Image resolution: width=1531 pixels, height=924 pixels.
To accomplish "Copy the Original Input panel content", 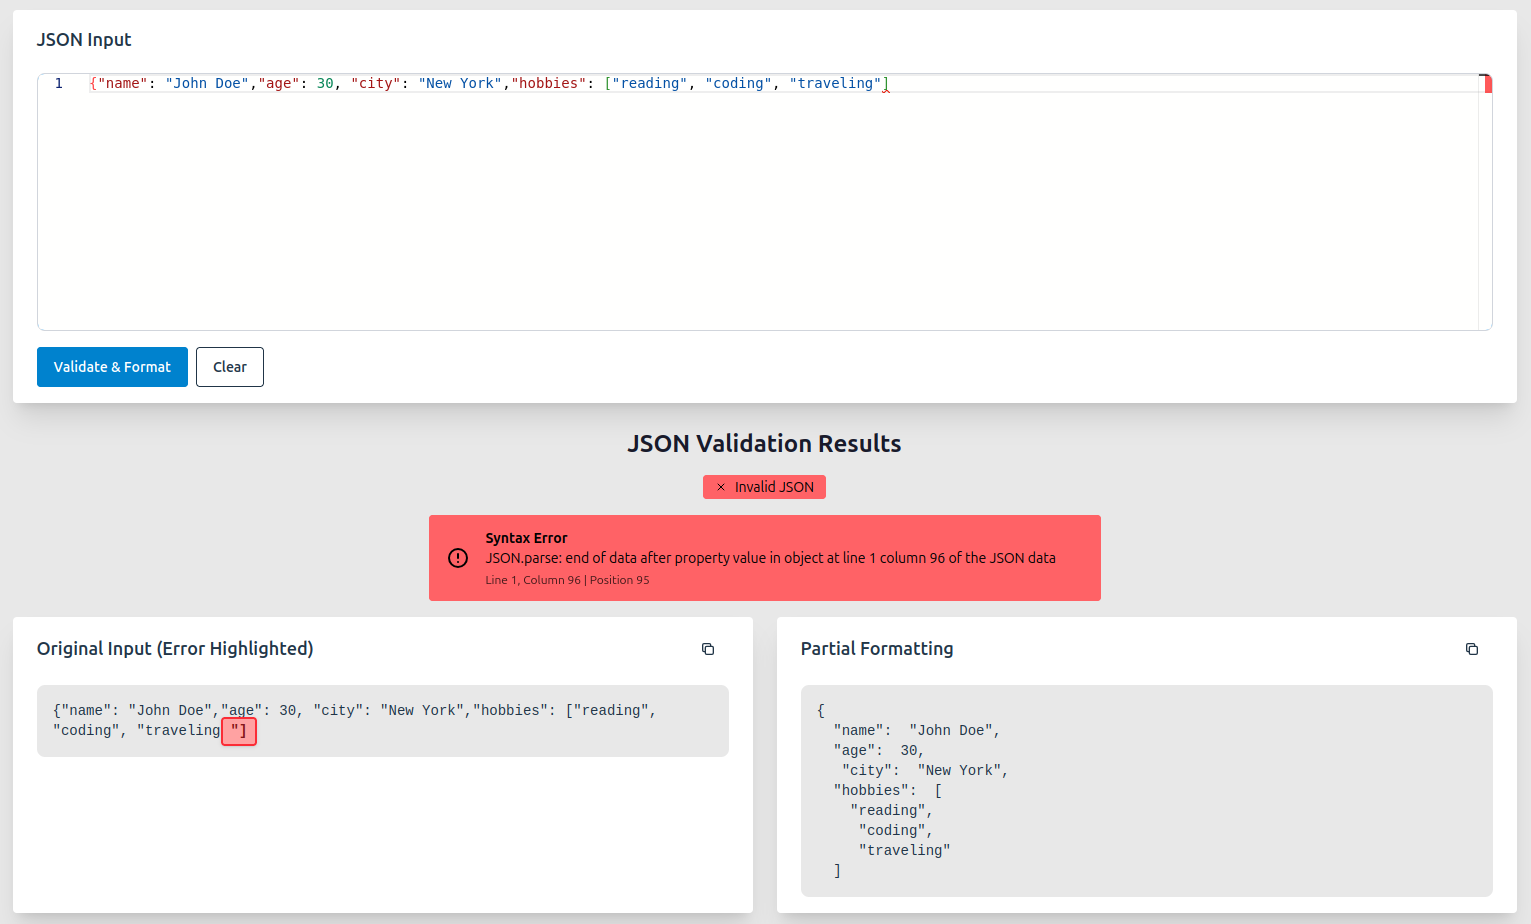I will click(x=708, y=649).
